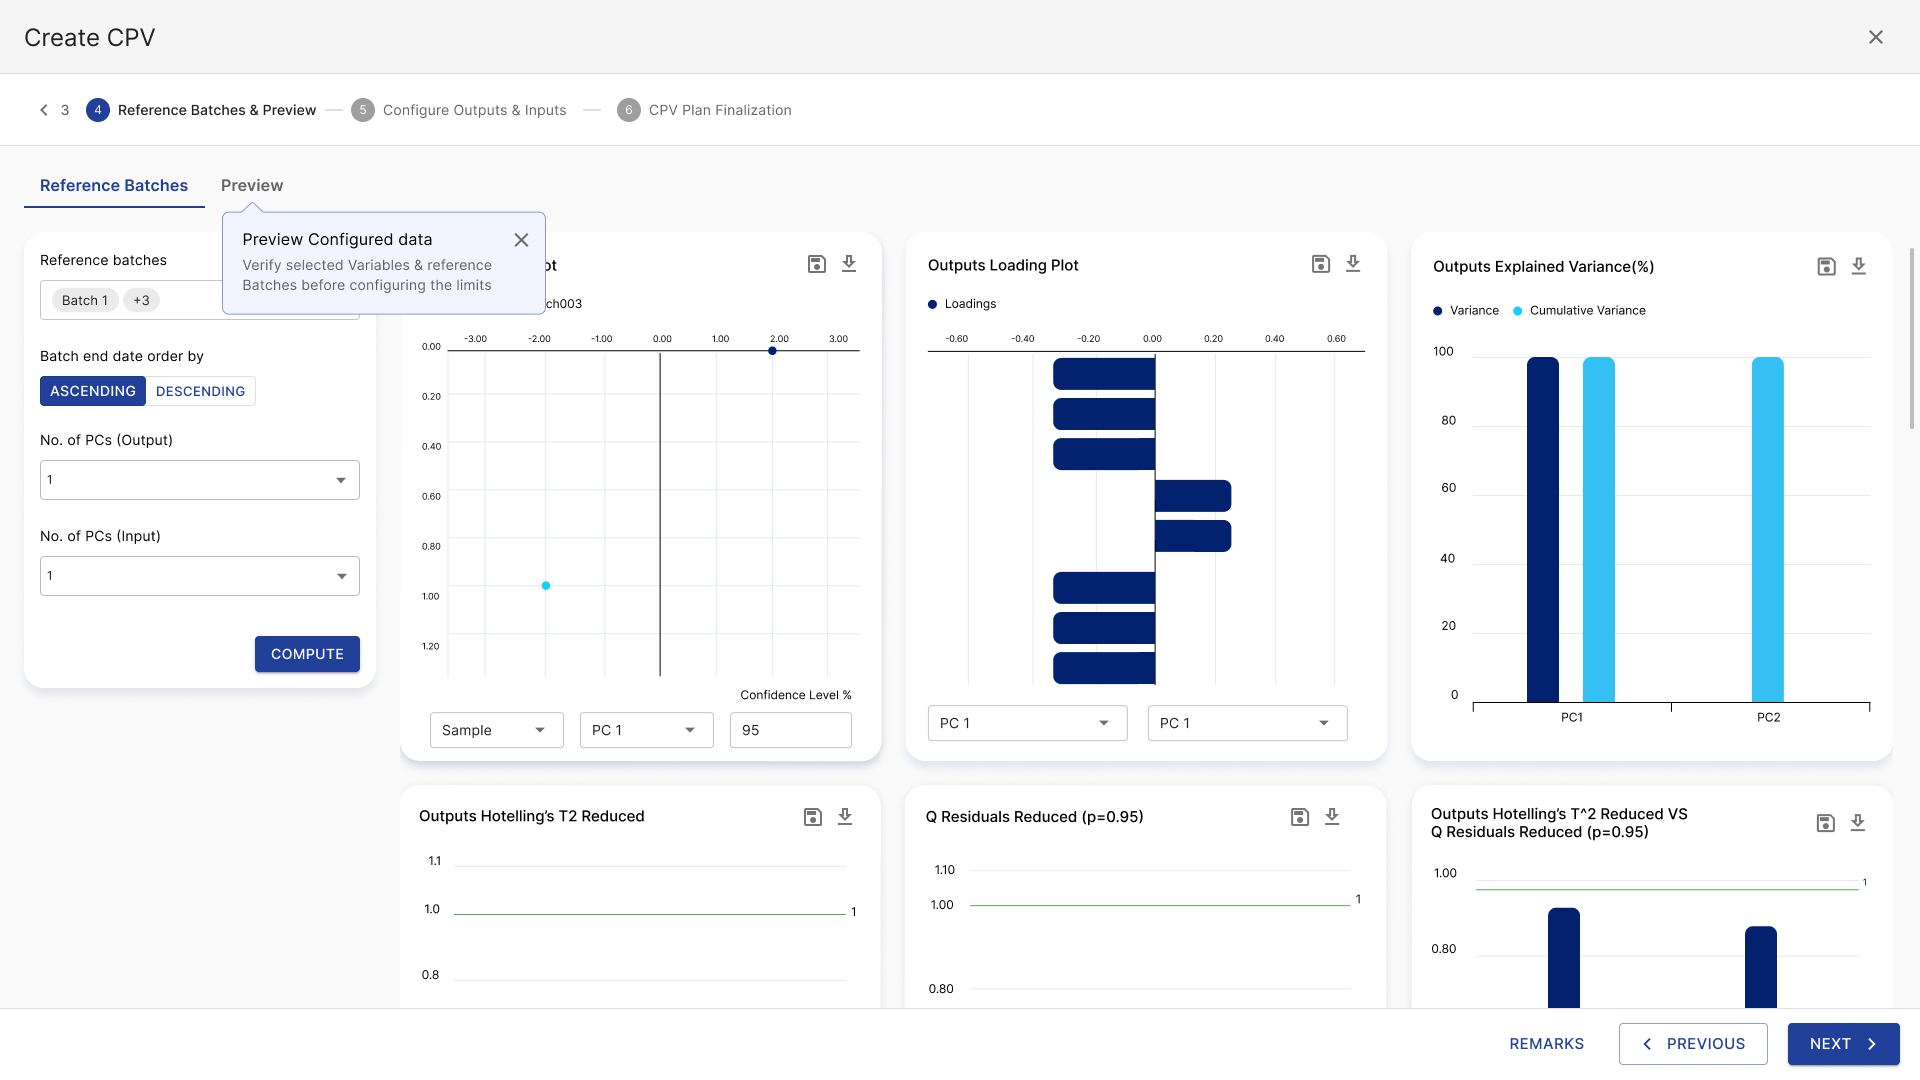
Task: Toggle the Cumulative Variance legend series
Action: pyautogui.click(x=1579, y=311)
